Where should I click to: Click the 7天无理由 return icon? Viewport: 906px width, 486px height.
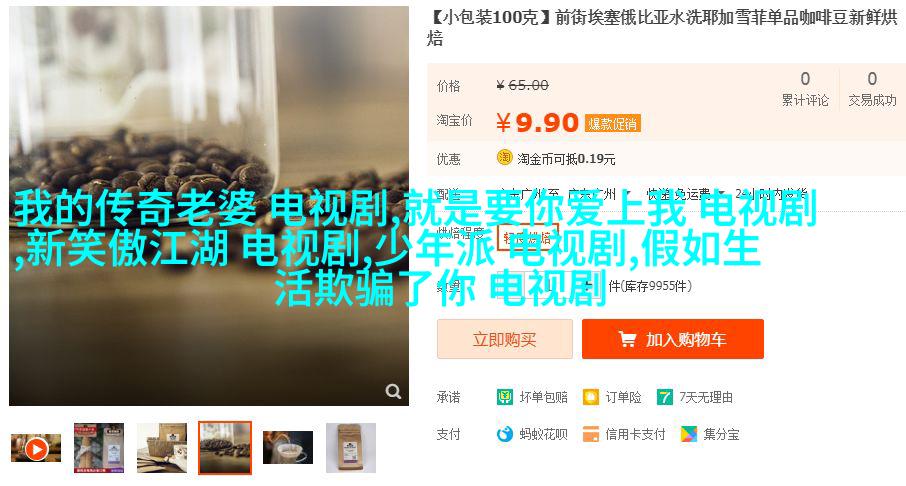pos(664,397)
